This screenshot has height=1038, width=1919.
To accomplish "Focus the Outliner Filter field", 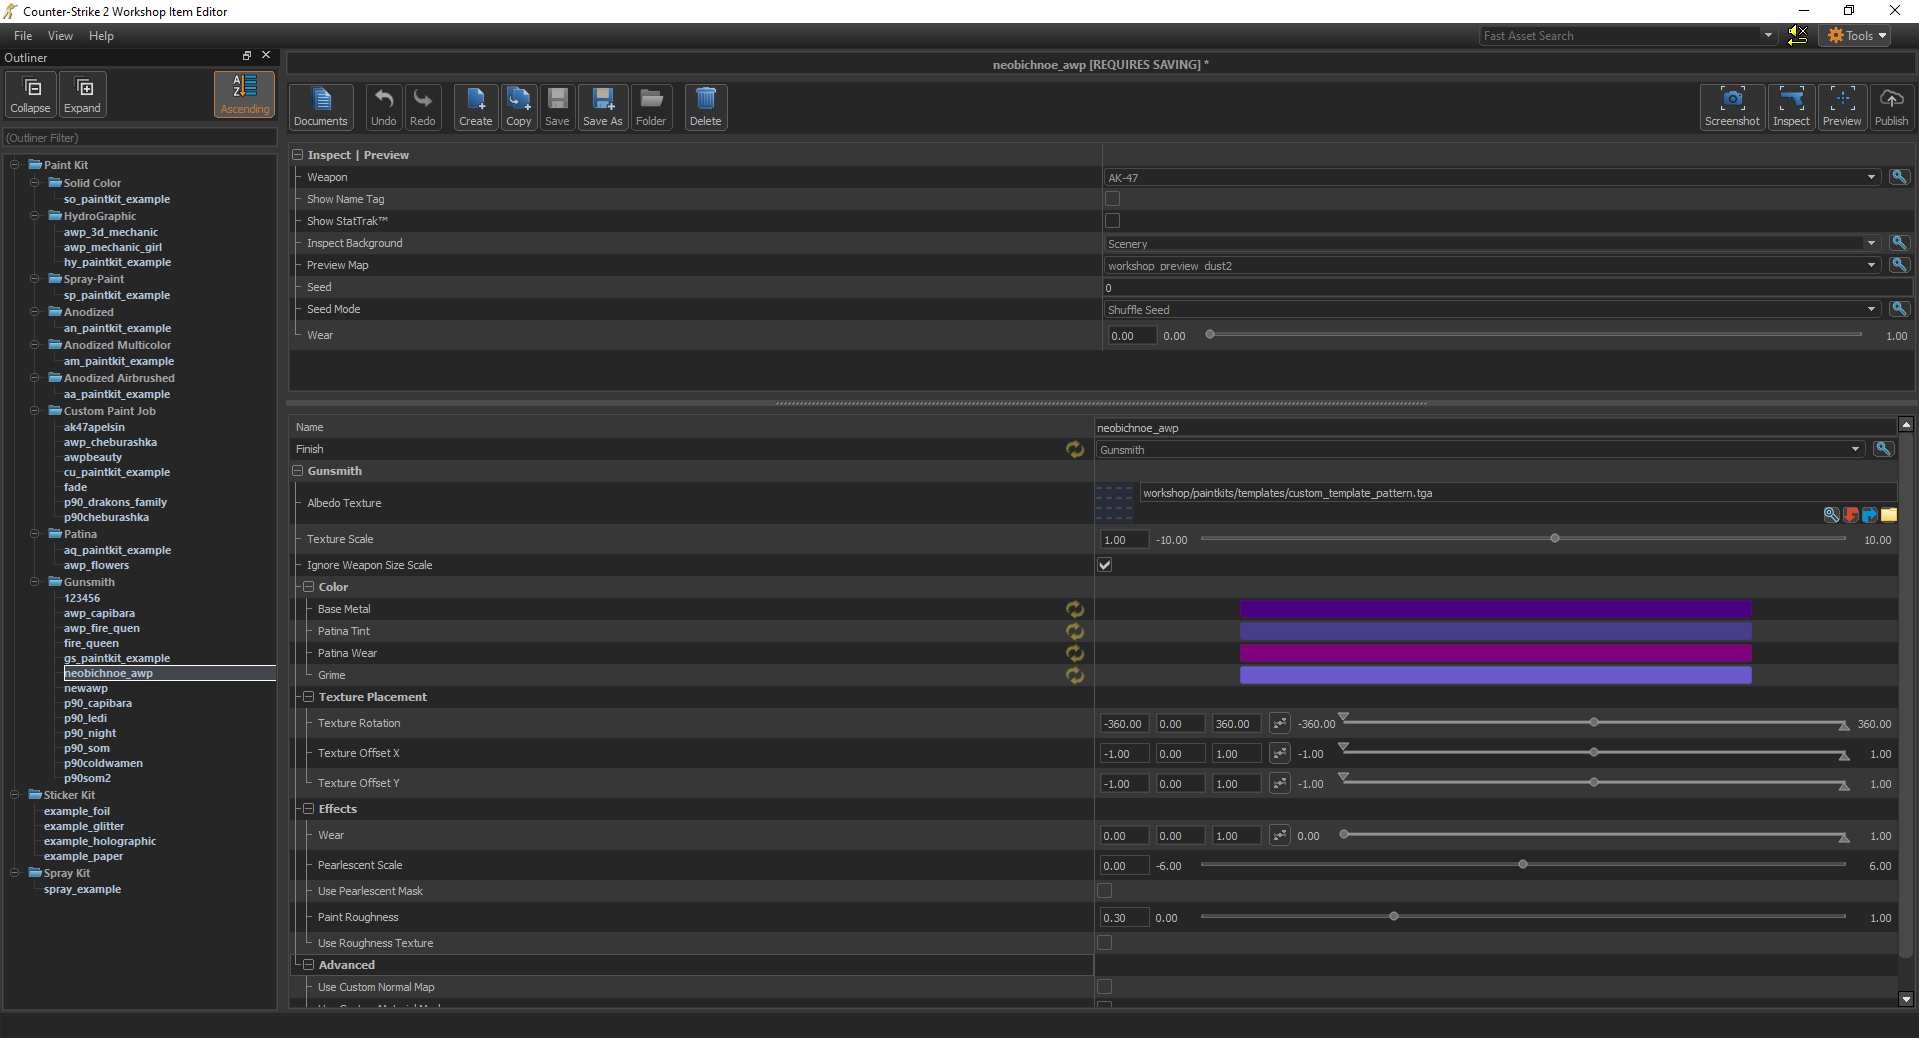I will tap(140, 138).
